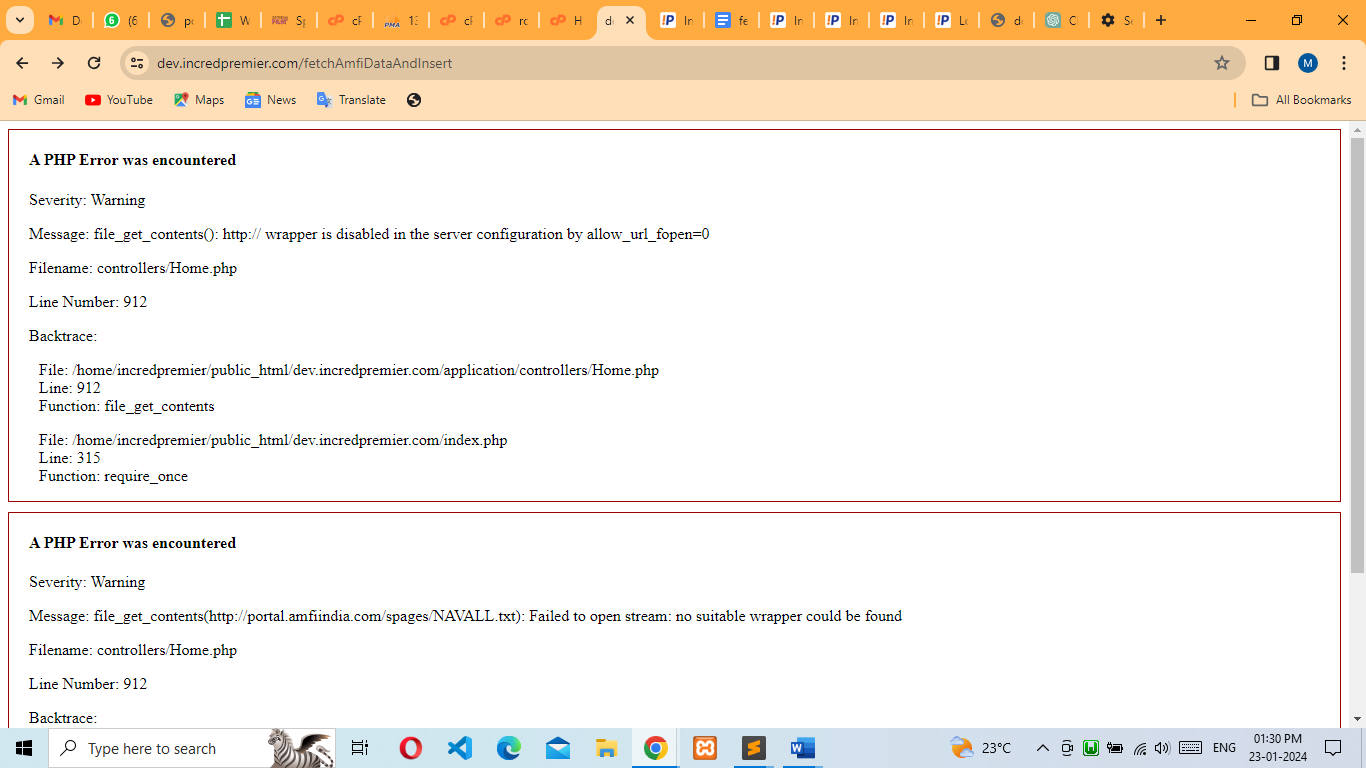Reload the page with the refresh icon
Viewport: 1366px width, 768px height.
[94, 63]
